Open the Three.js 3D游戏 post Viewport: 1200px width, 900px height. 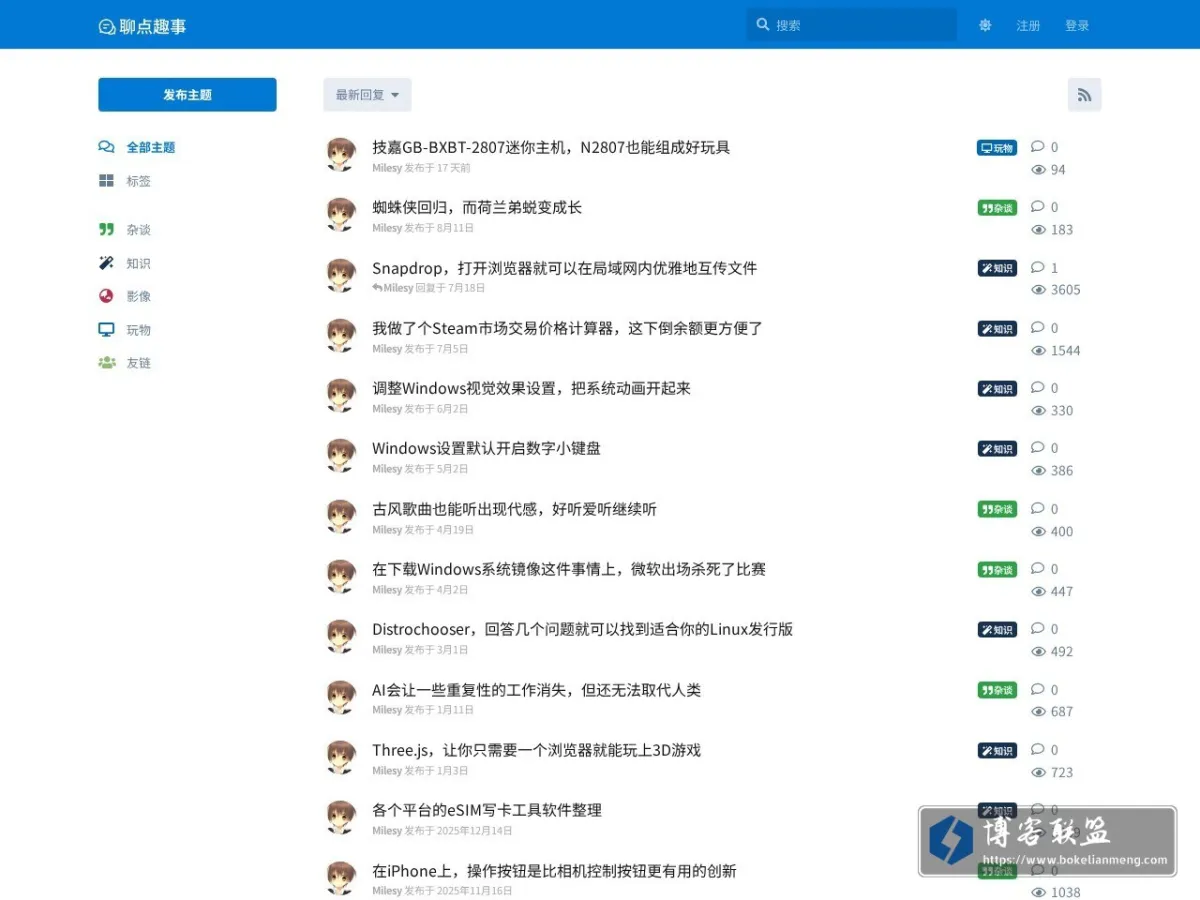point(537,750)
